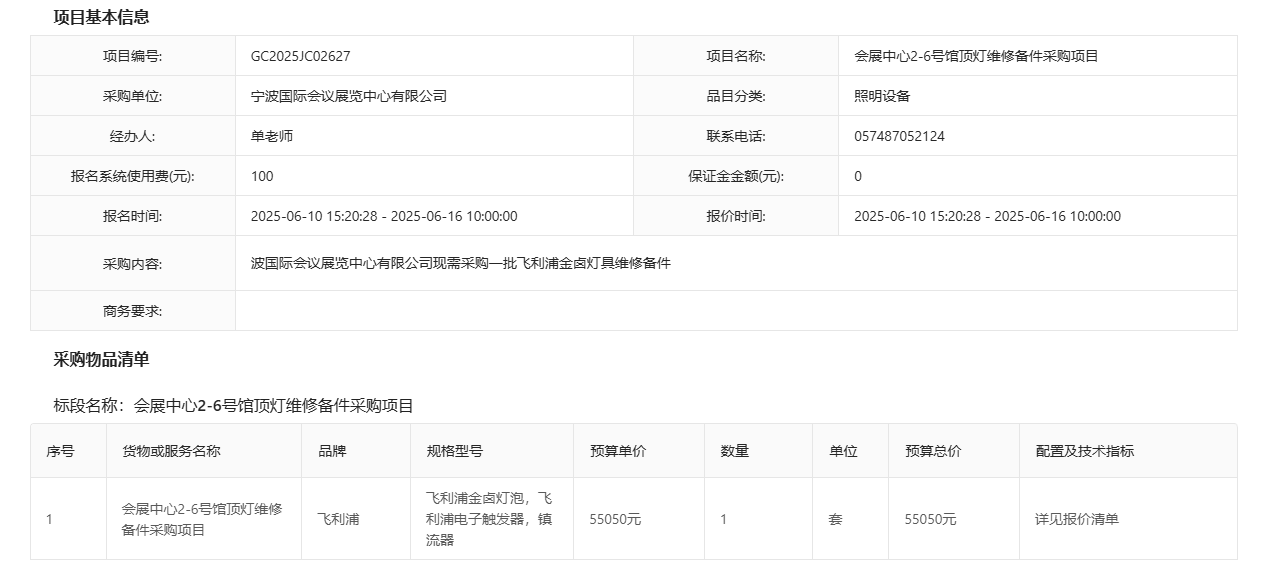Select purchaser 宁波国际会议展览中心有限公司
This screenshot has width=1263, height=576.
tap(348, 96)
